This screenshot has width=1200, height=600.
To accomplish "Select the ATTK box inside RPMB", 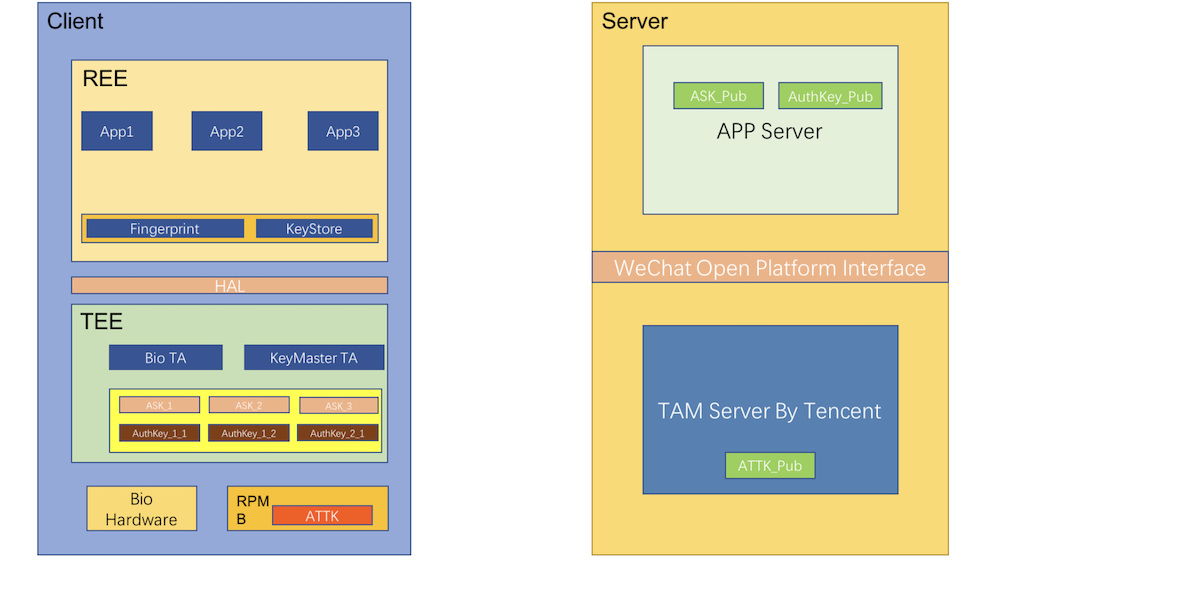I will pyautogui.click(x=322, y=516).
